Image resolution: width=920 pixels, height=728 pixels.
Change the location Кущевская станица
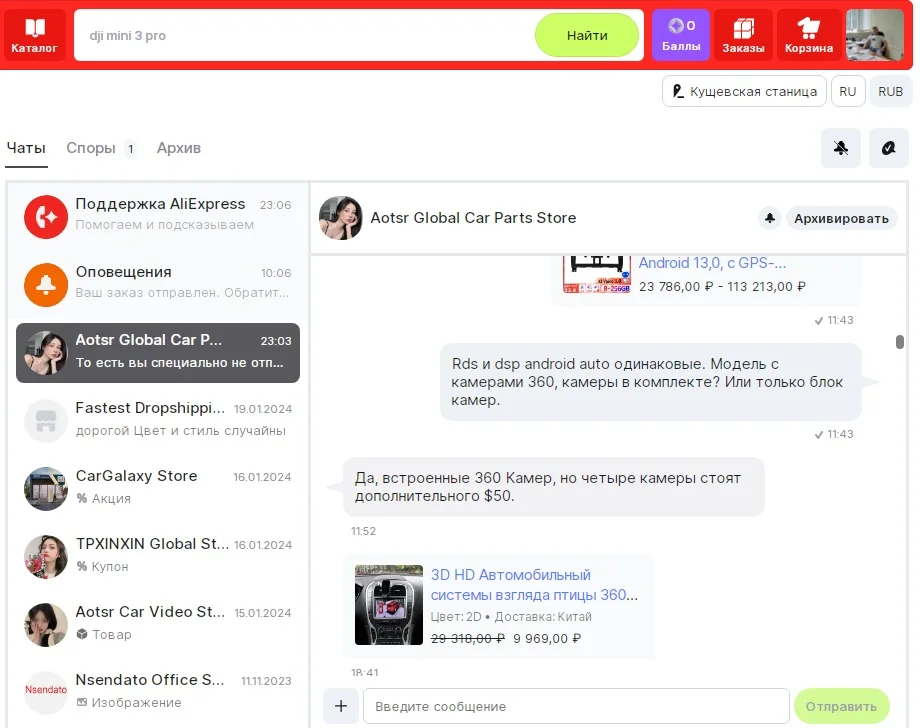click(744, 92)
